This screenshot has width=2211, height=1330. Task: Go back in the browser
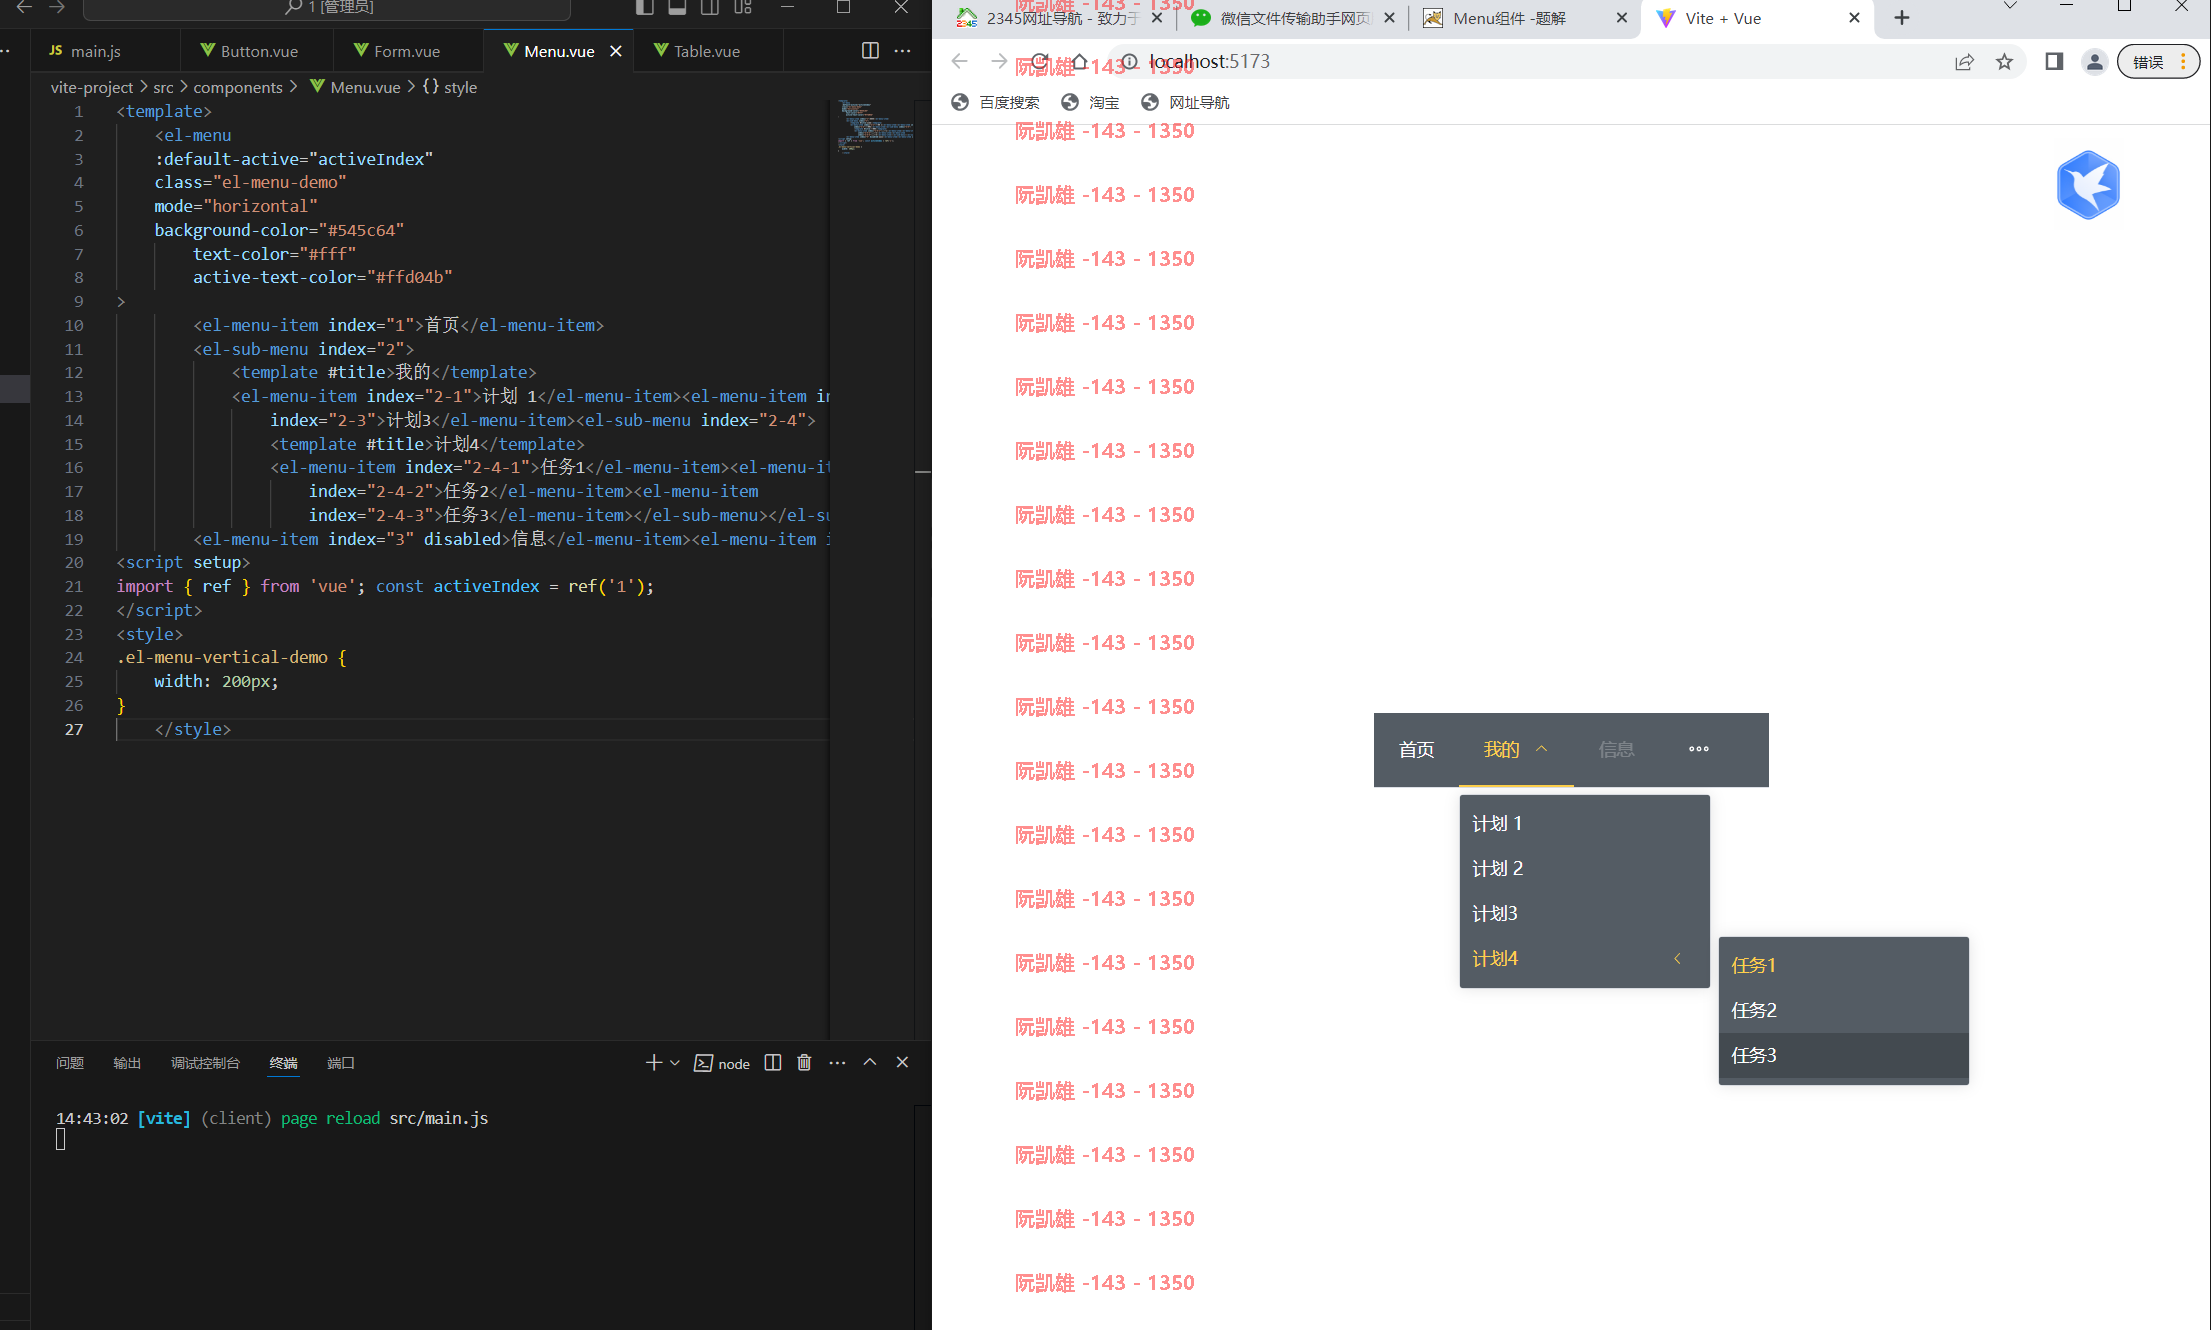(x=960, y=62)
